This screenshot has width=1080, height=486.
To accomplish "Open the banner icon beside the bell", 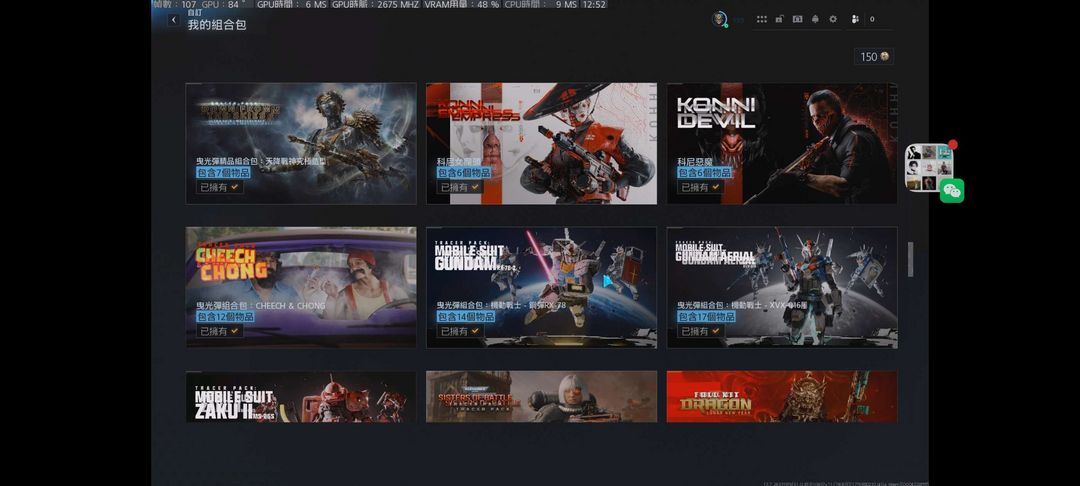I will pyautogui.click(x=797, y=19).
